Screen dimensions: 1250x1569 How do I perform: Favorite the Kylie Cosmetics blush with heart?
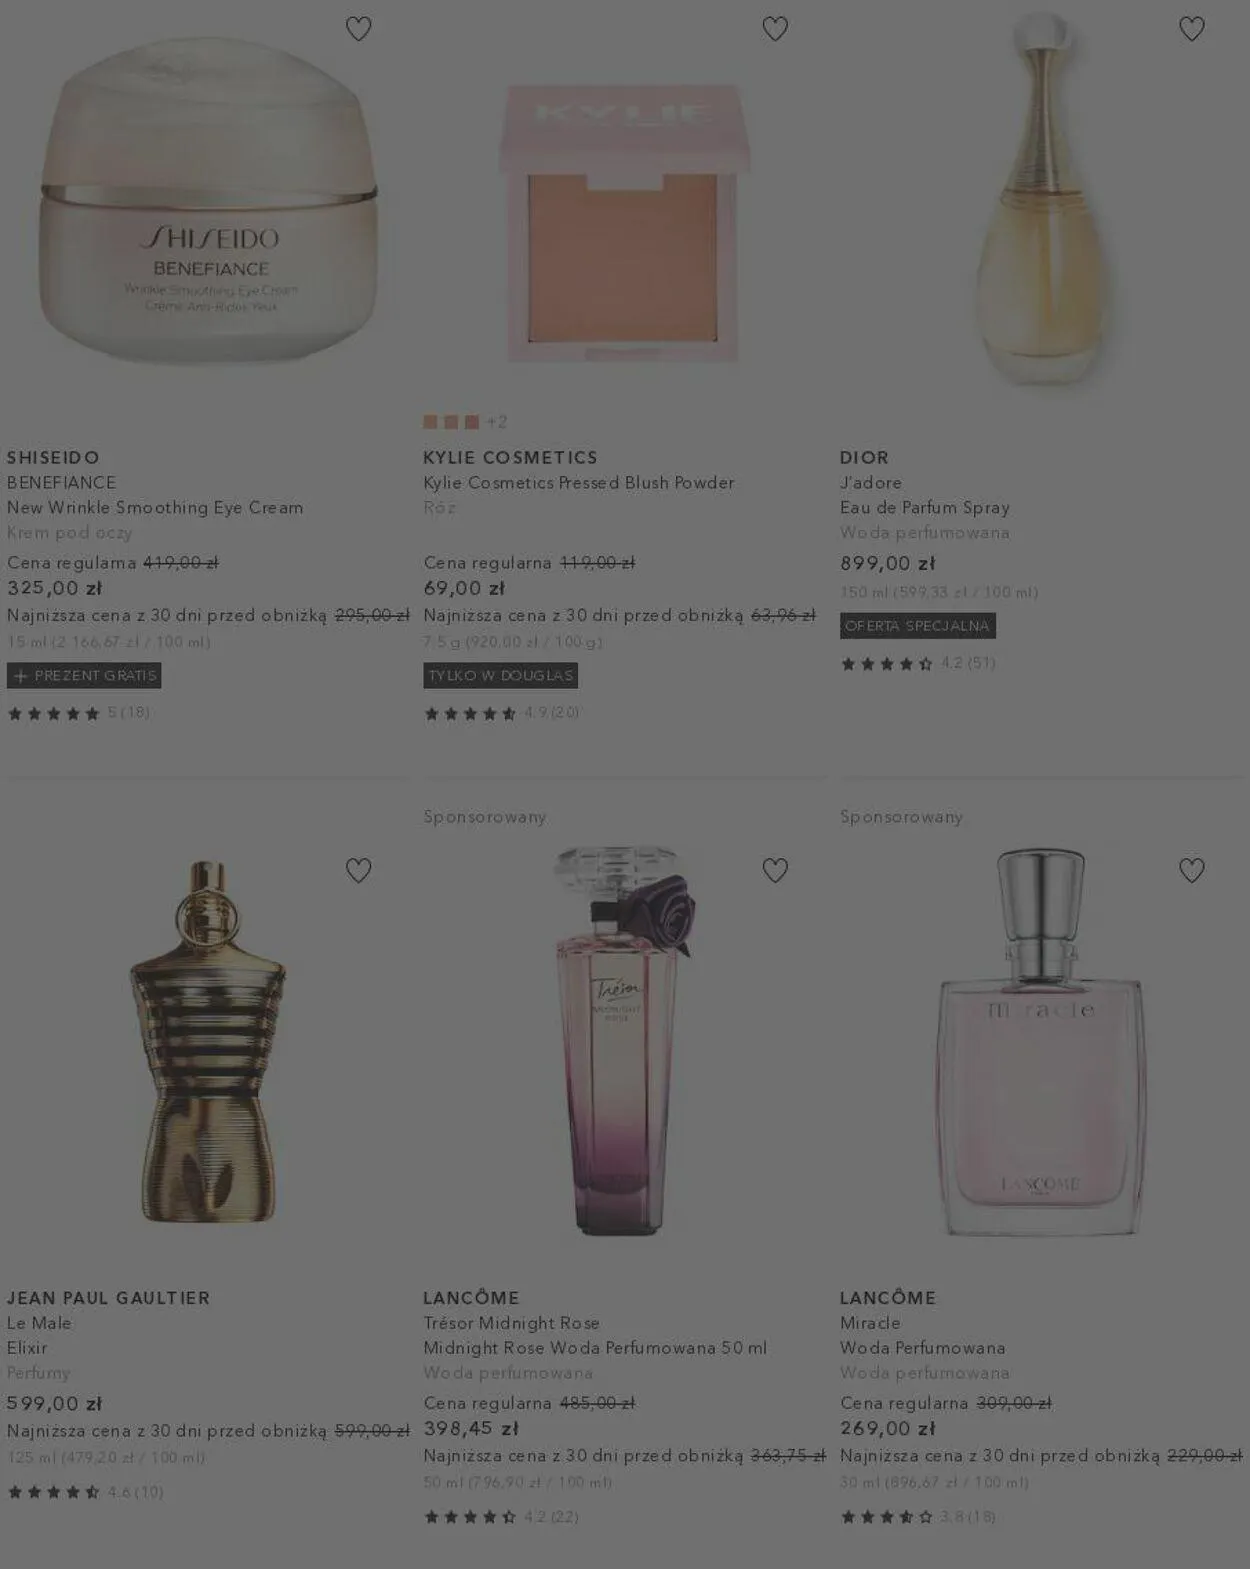pos(775,29)
